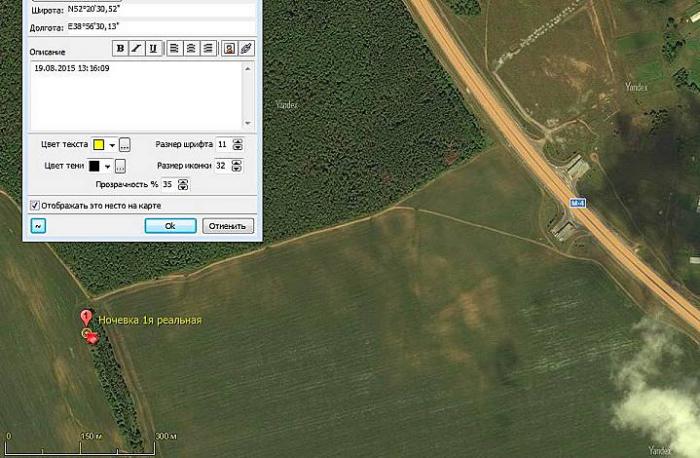Apply italic formatting to description
700x458 pixels.
137,48
